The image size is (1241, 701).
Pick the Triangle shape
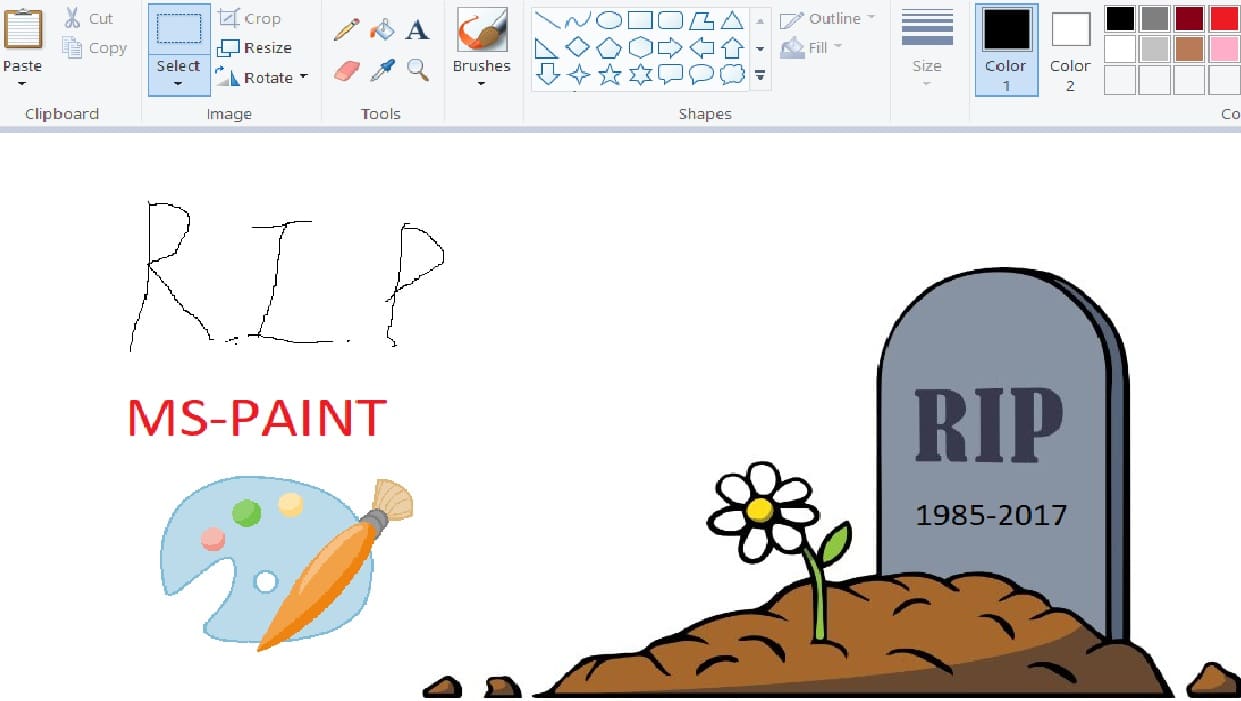732,19
